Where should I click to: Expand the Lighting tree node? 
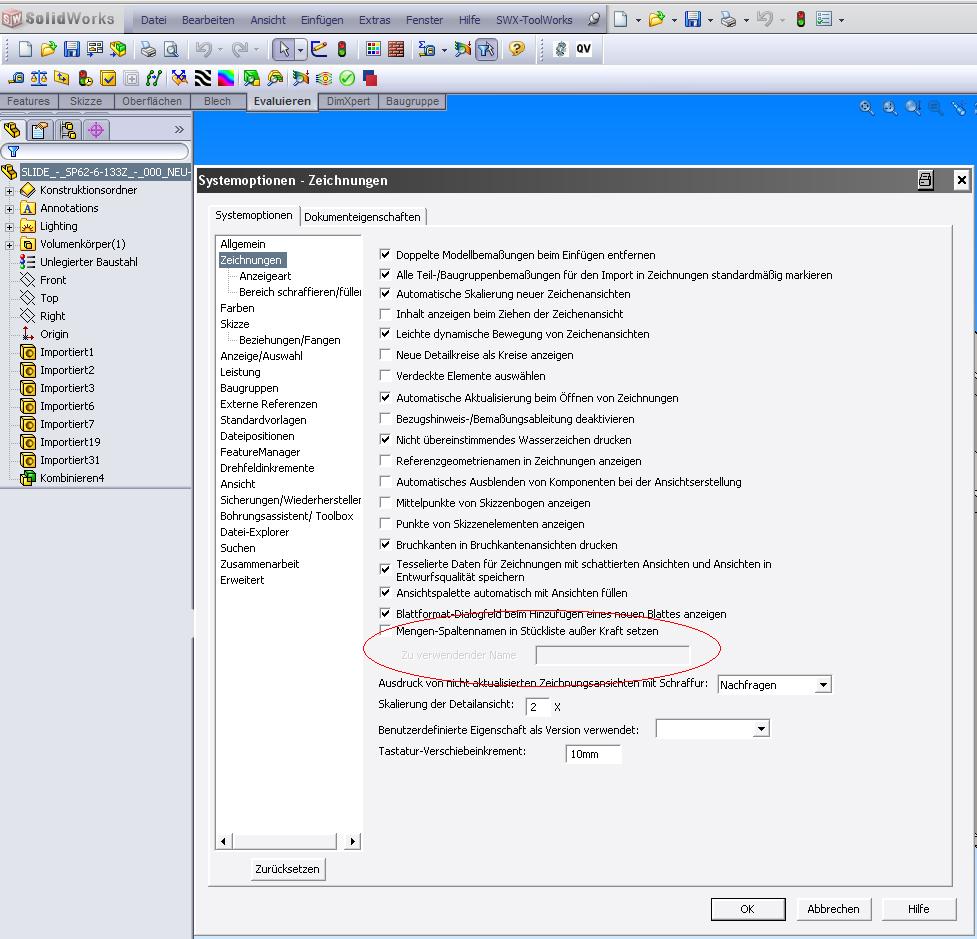(9, 227)
